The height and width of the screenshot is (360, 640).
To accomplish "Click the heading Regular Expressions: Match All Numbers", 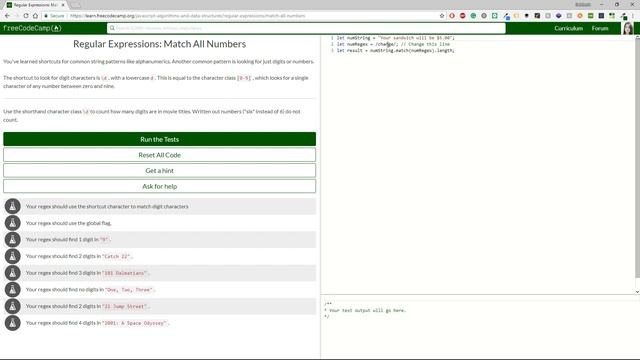I will click(x=160, y=44).
